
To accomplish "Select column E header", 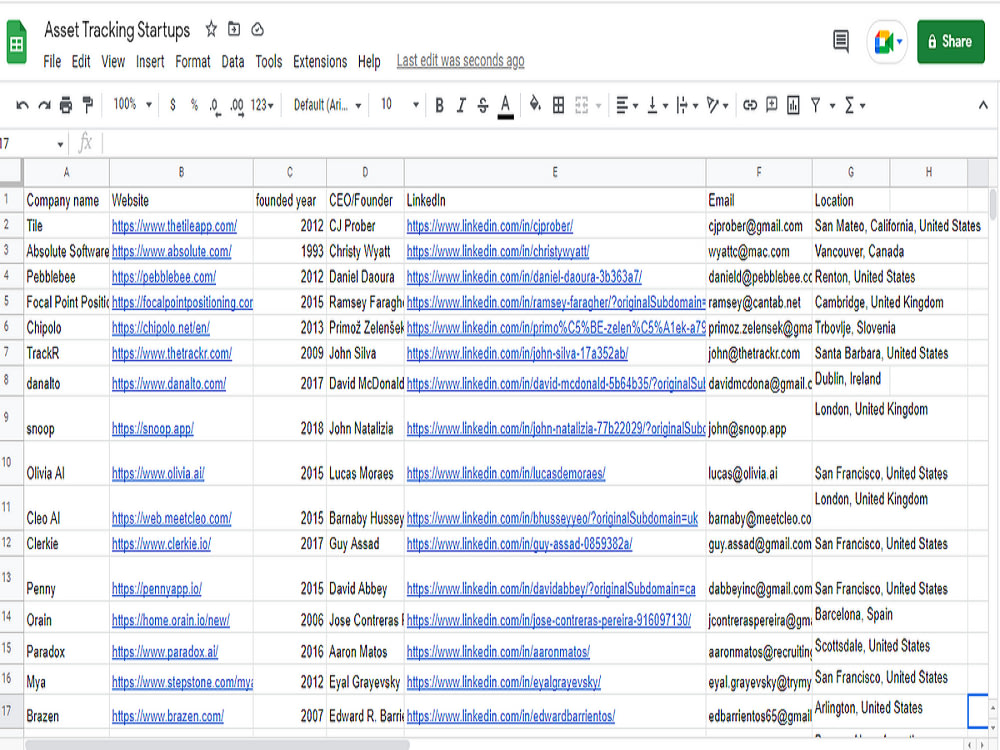I will coord(555,172).
